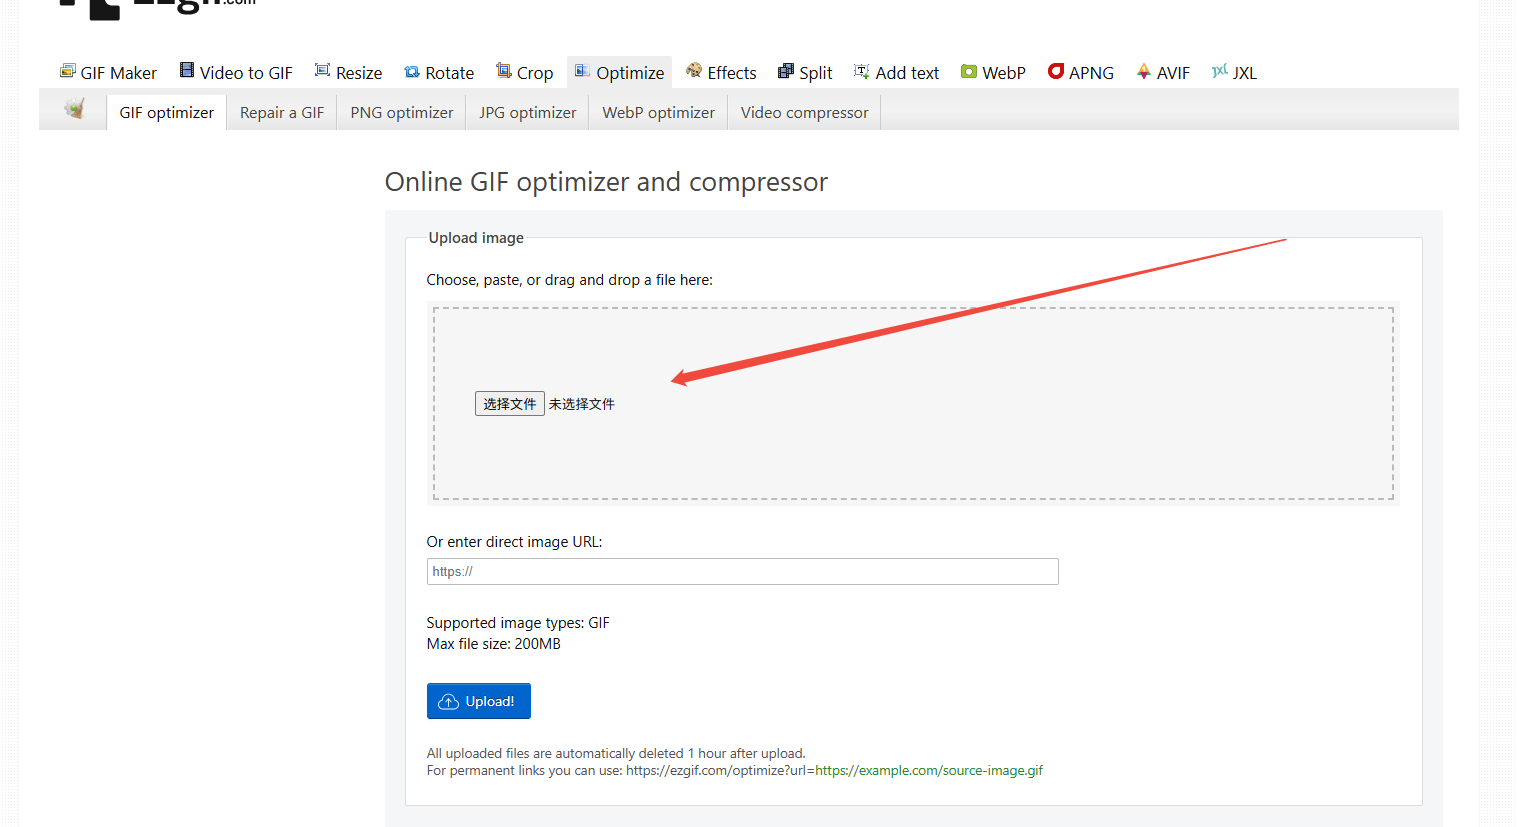Open the WebP menu label
Viewport: 1517px width, 827px height.
[1004, 73]
